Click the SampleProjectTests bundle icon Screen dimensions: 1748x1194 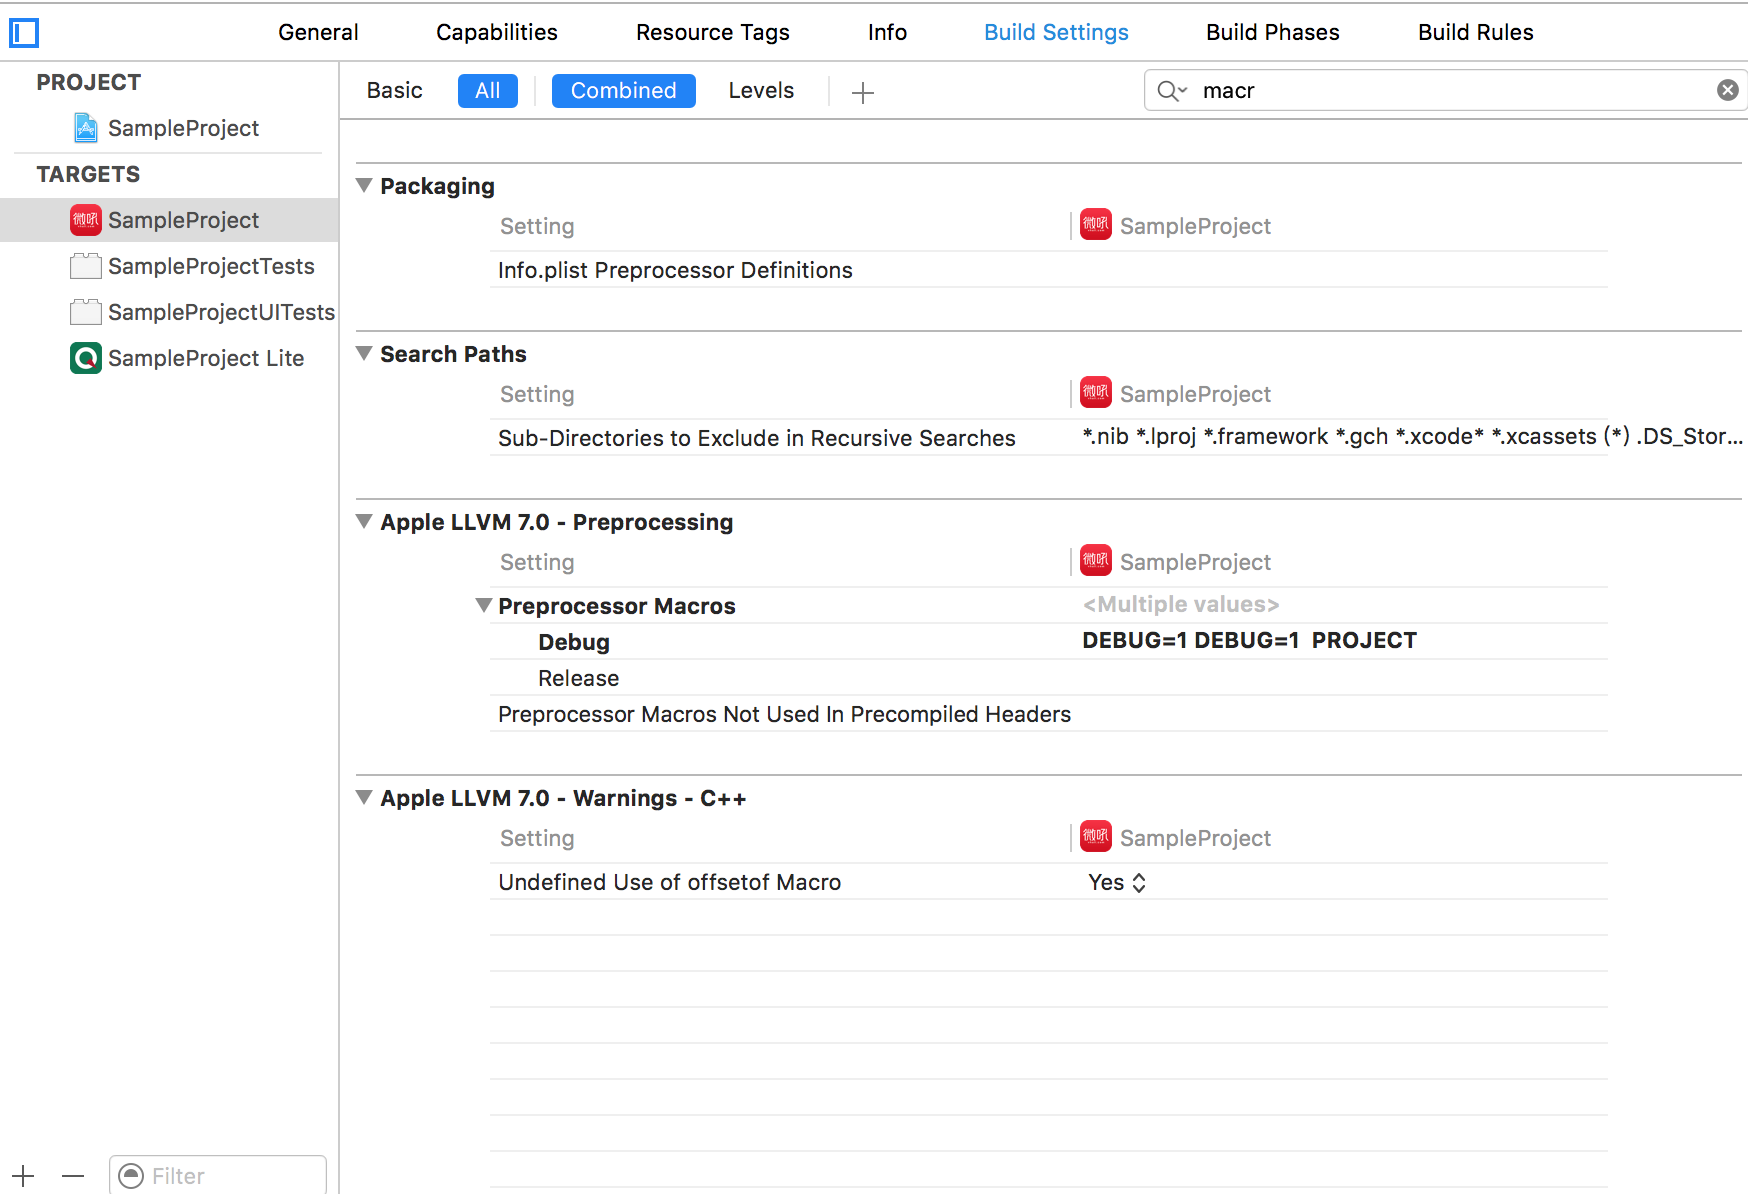(86, 266)
